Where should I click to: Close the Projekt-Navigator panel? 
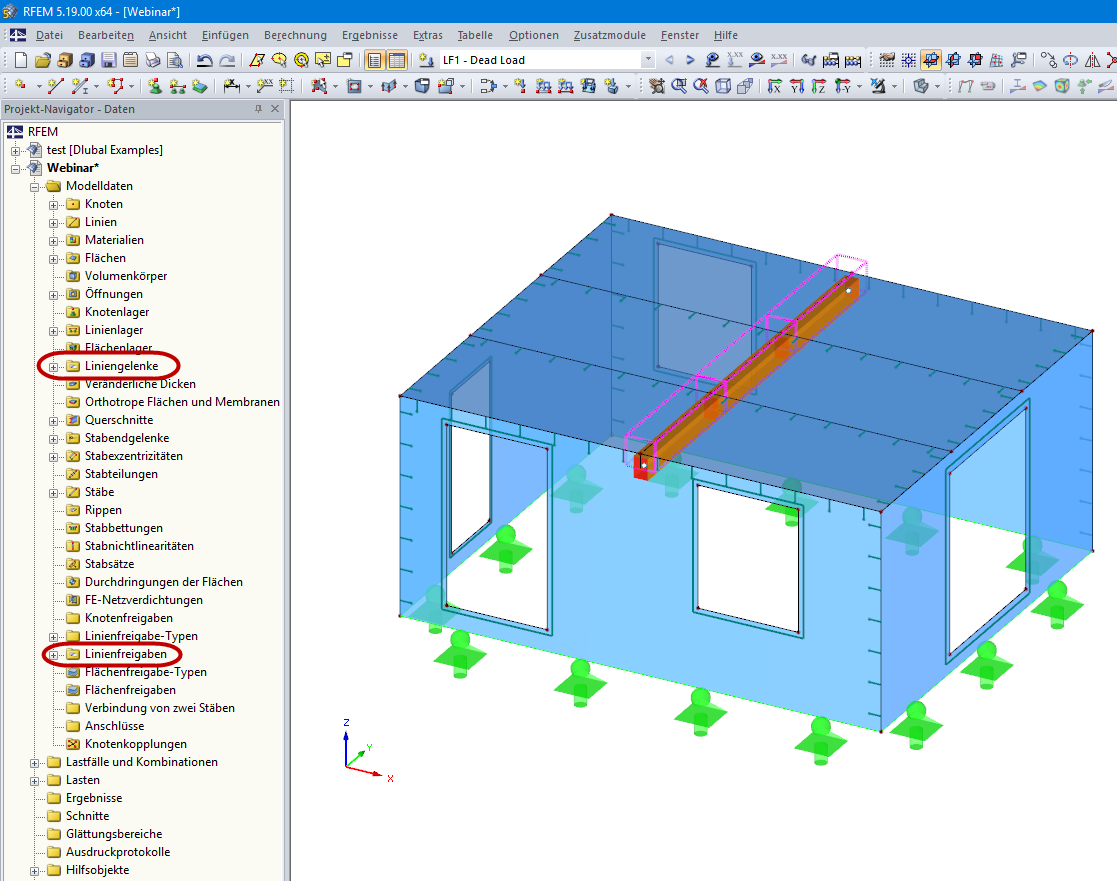pos(275,109)
